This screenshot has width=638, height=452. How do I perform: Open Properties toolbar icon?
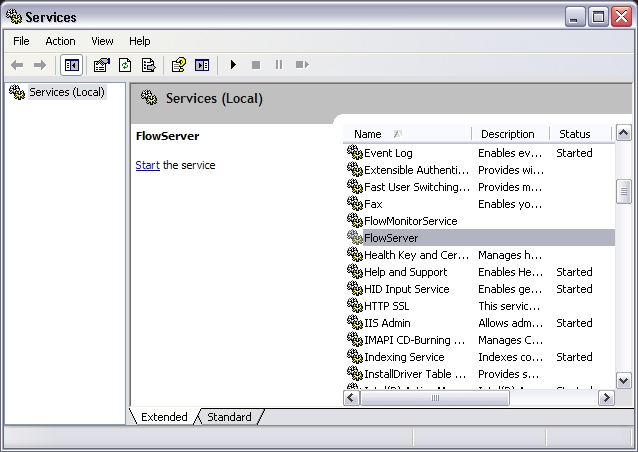point(102,65)
